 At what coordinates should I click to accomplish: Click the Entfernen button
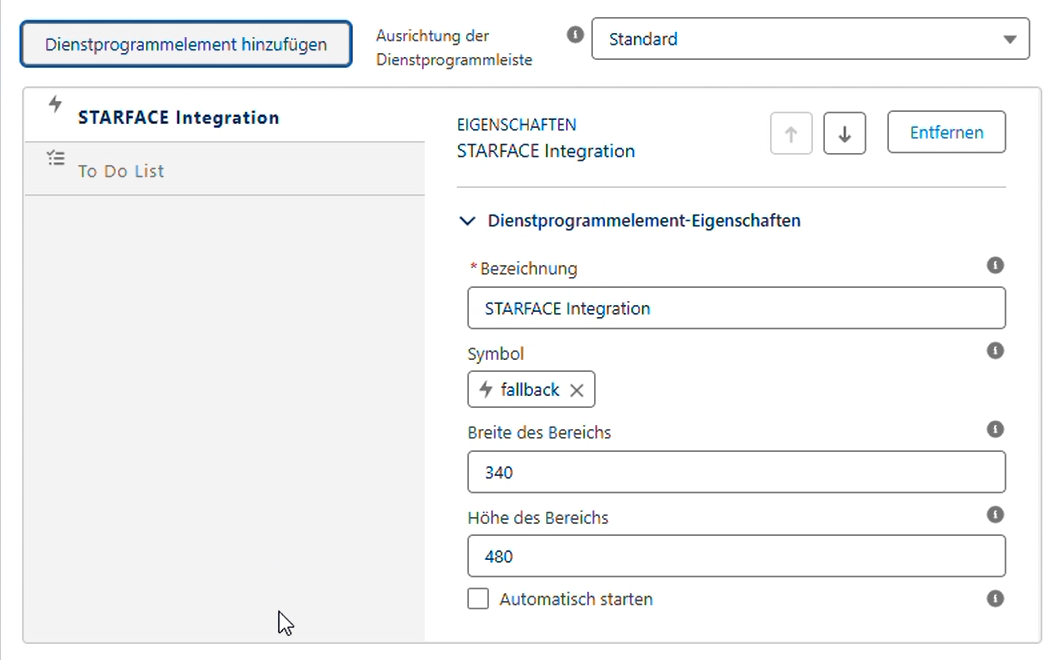pyautogui.click(x=946, y=132)
